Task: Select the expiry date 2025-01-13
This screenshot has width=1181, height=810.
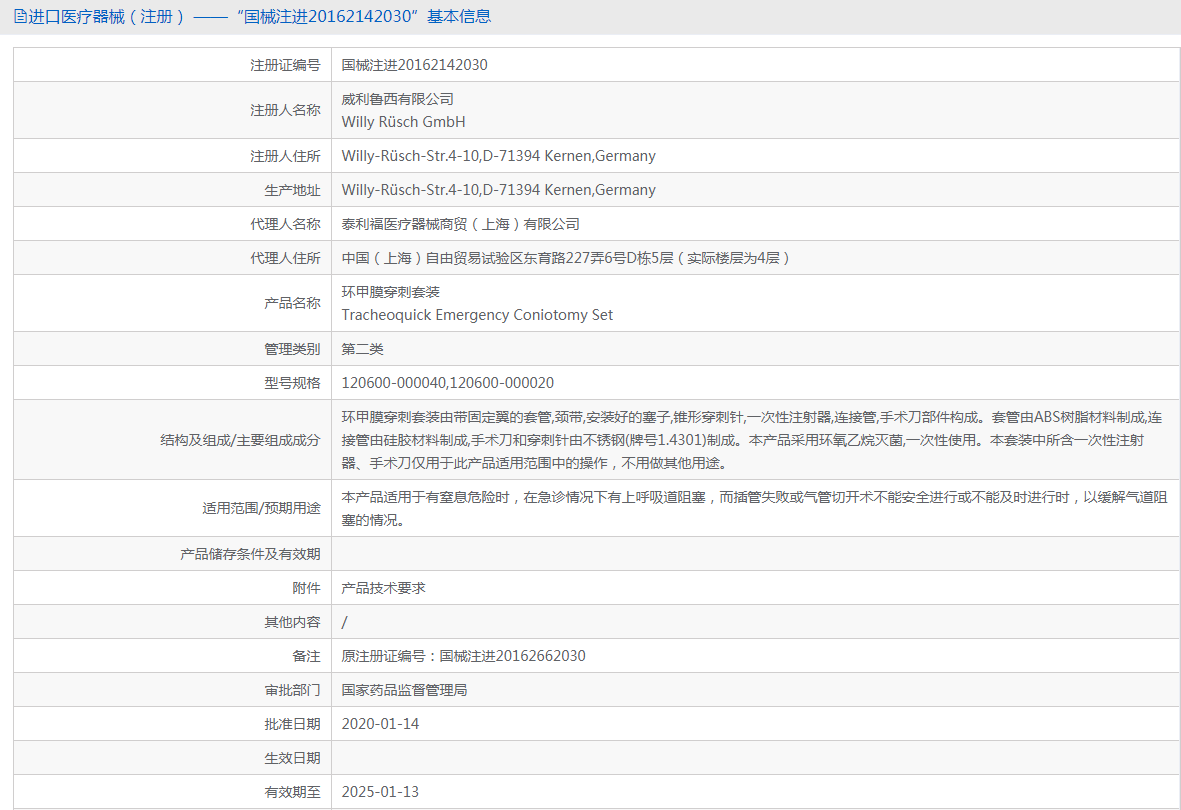Action: (x=380, y=792)
